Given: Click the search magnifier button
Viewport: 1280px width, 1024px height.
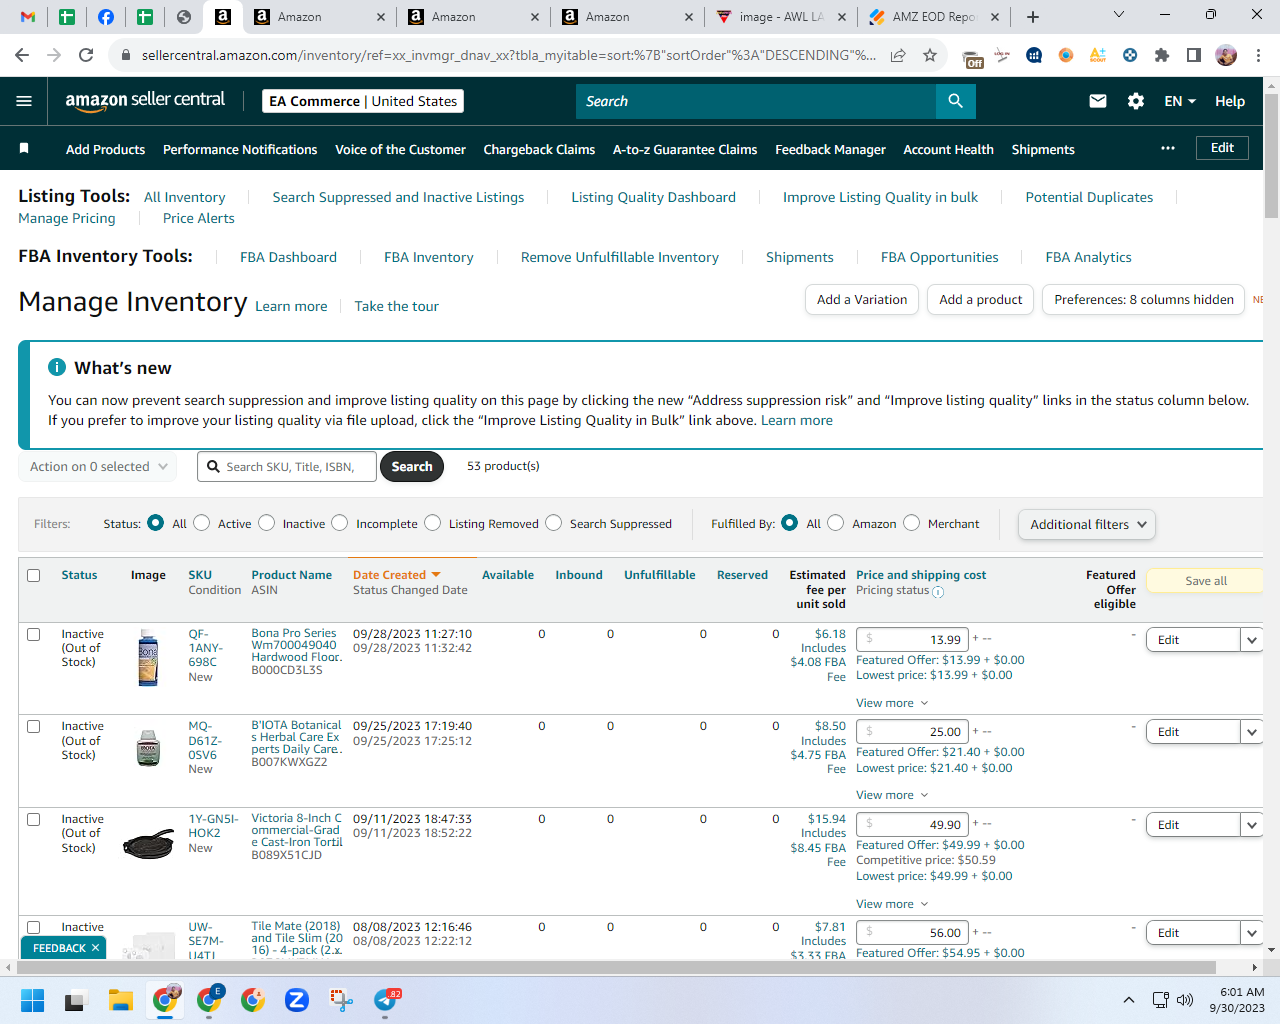Looking at the screenshot, I should click(x=955, y=101).
